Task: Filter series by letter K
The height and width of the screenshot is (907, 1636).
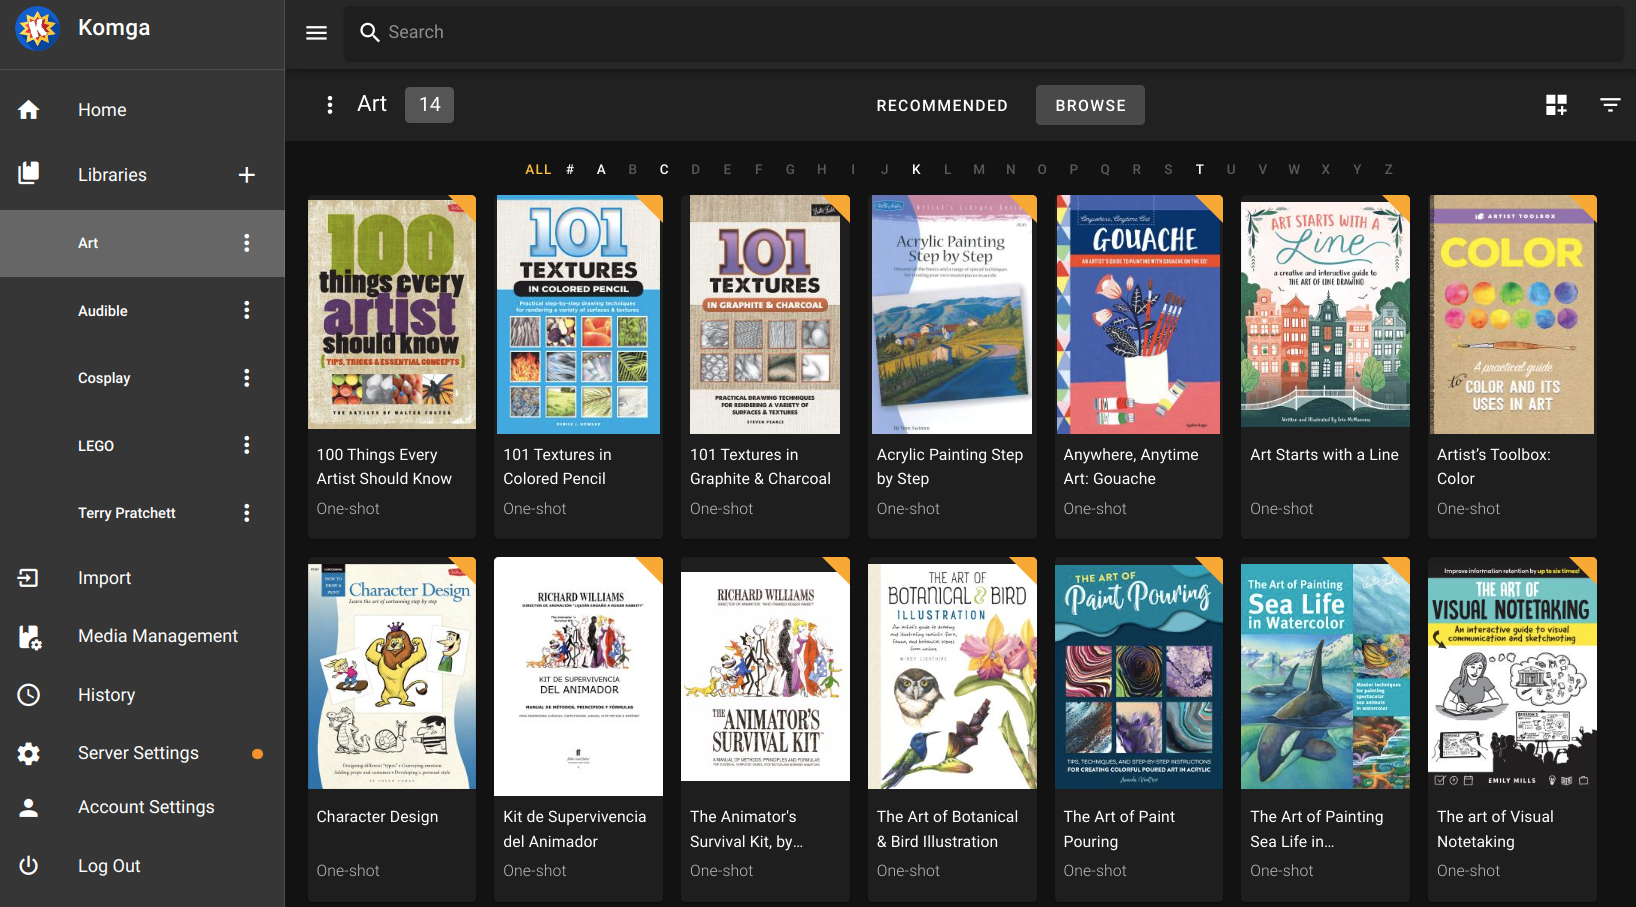Action: coord(916,170)
